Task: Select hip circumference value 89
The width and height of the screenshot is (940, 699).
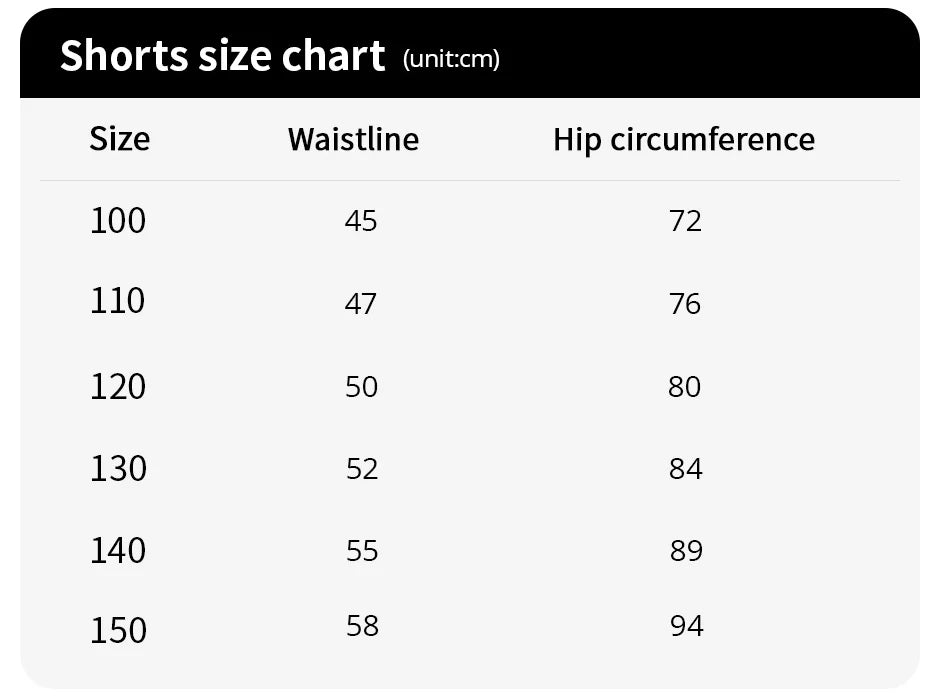Action: [x=687, y=550]
